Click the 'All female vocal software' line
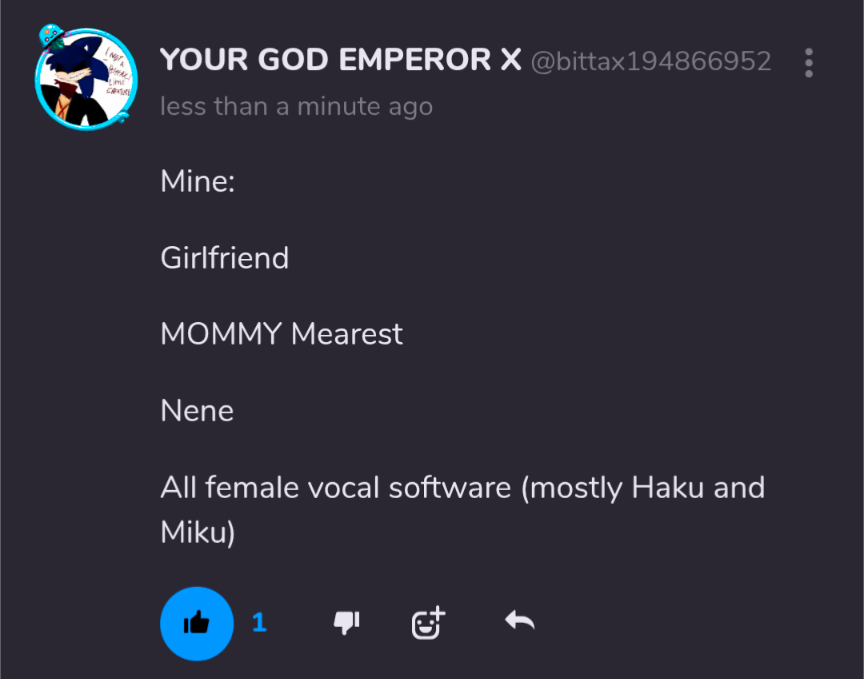Screen dimensions: 864x679 336,487
